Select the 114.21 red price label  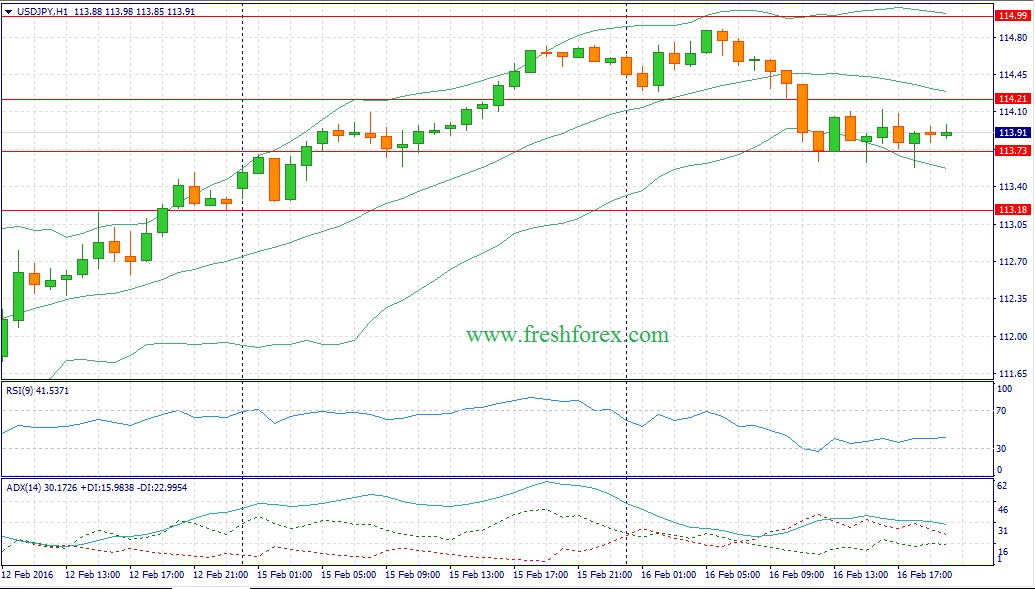tap(1013, 99)
